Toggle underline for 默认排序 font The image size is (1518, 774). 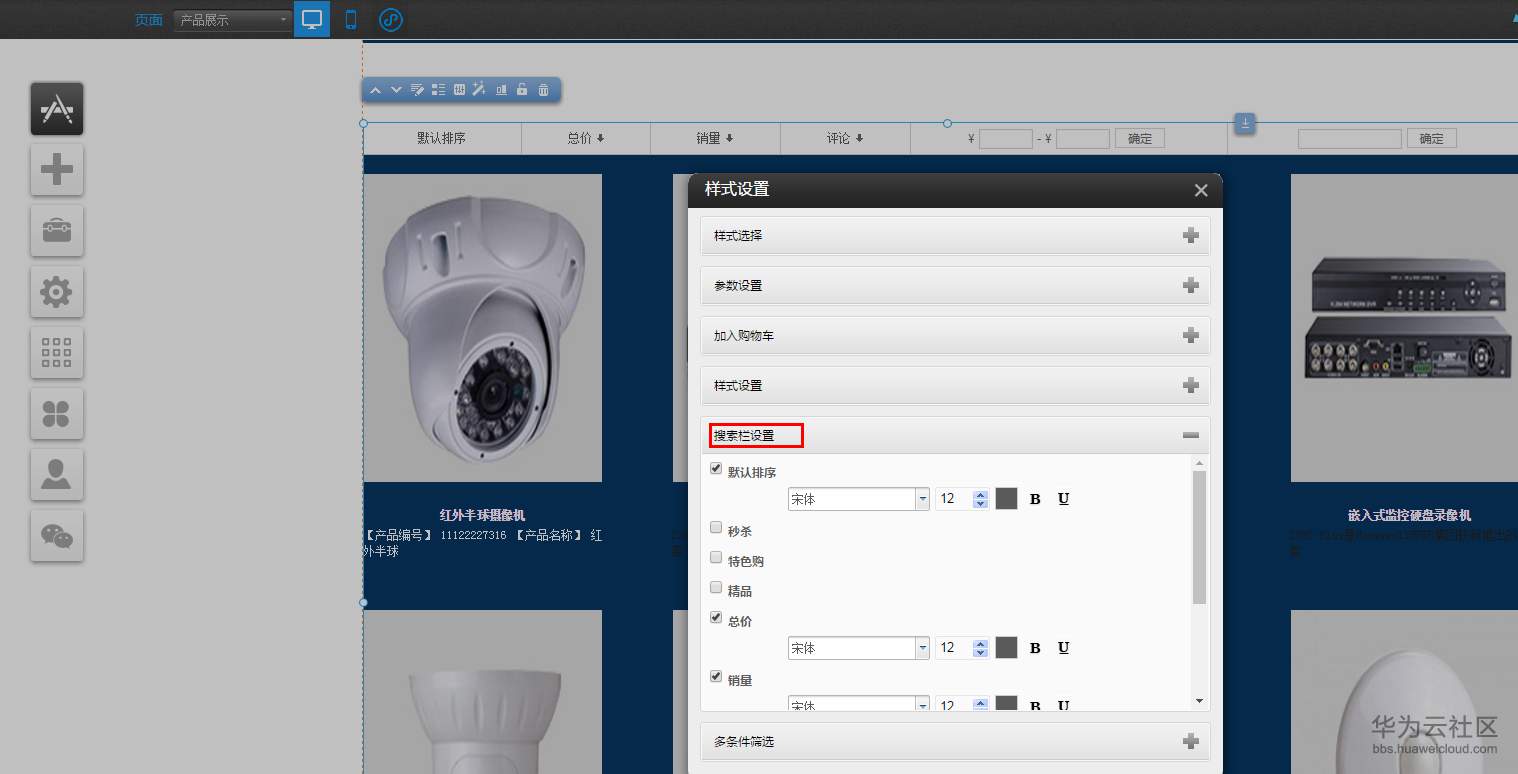(1063, 499)
